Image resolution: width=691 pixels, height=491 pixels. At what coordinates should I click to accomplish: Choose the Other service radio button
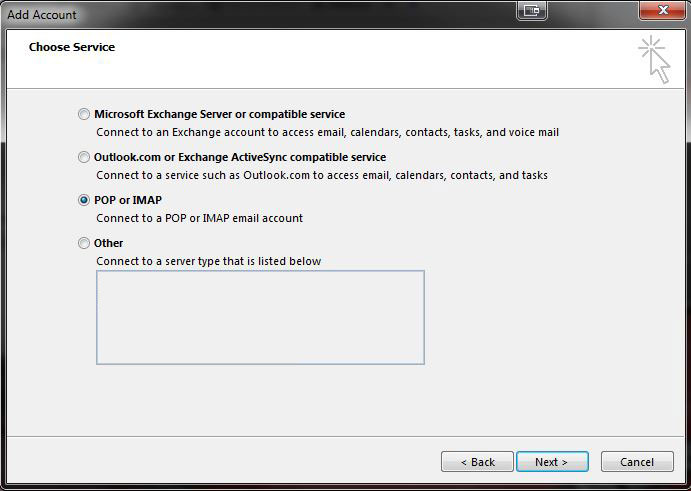[84, 243]
